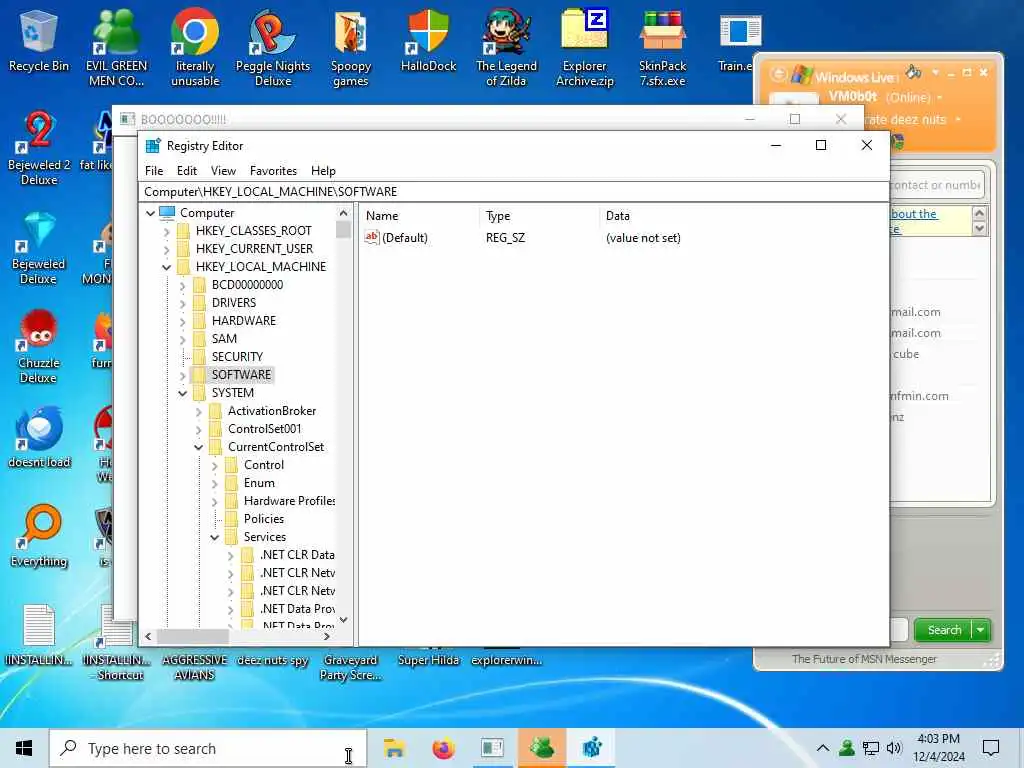This screenshot has height=768, width=1024.
Task: Open the notification center icon
Action: pos(991,748)
